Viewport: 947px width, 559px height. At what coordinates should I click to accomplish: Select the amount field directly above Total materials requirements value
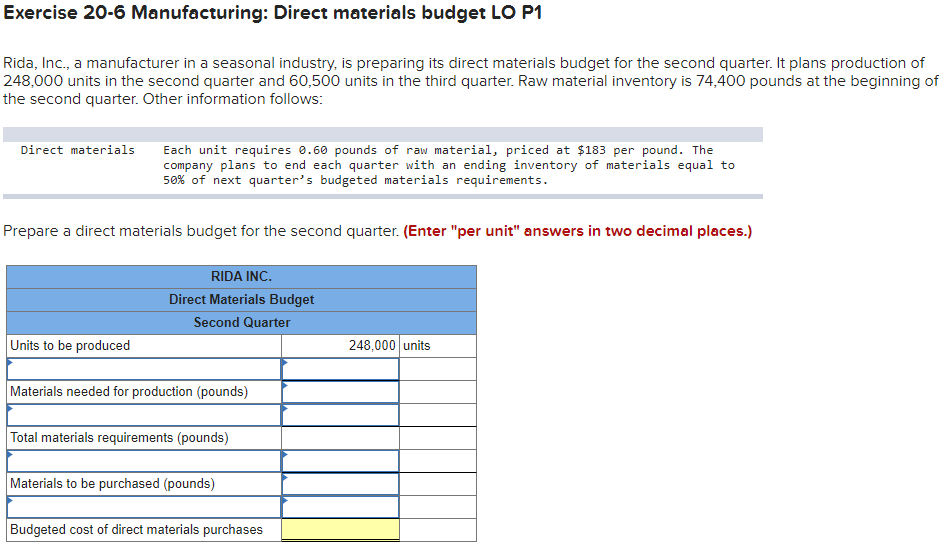click(341, 415)
